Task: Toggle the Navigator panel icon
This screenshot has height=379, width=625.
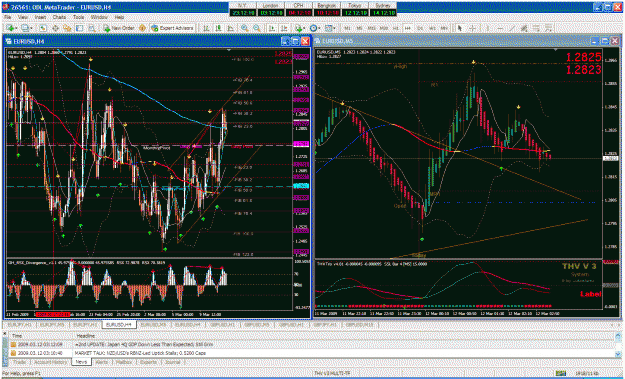Action: pos(67,28)
